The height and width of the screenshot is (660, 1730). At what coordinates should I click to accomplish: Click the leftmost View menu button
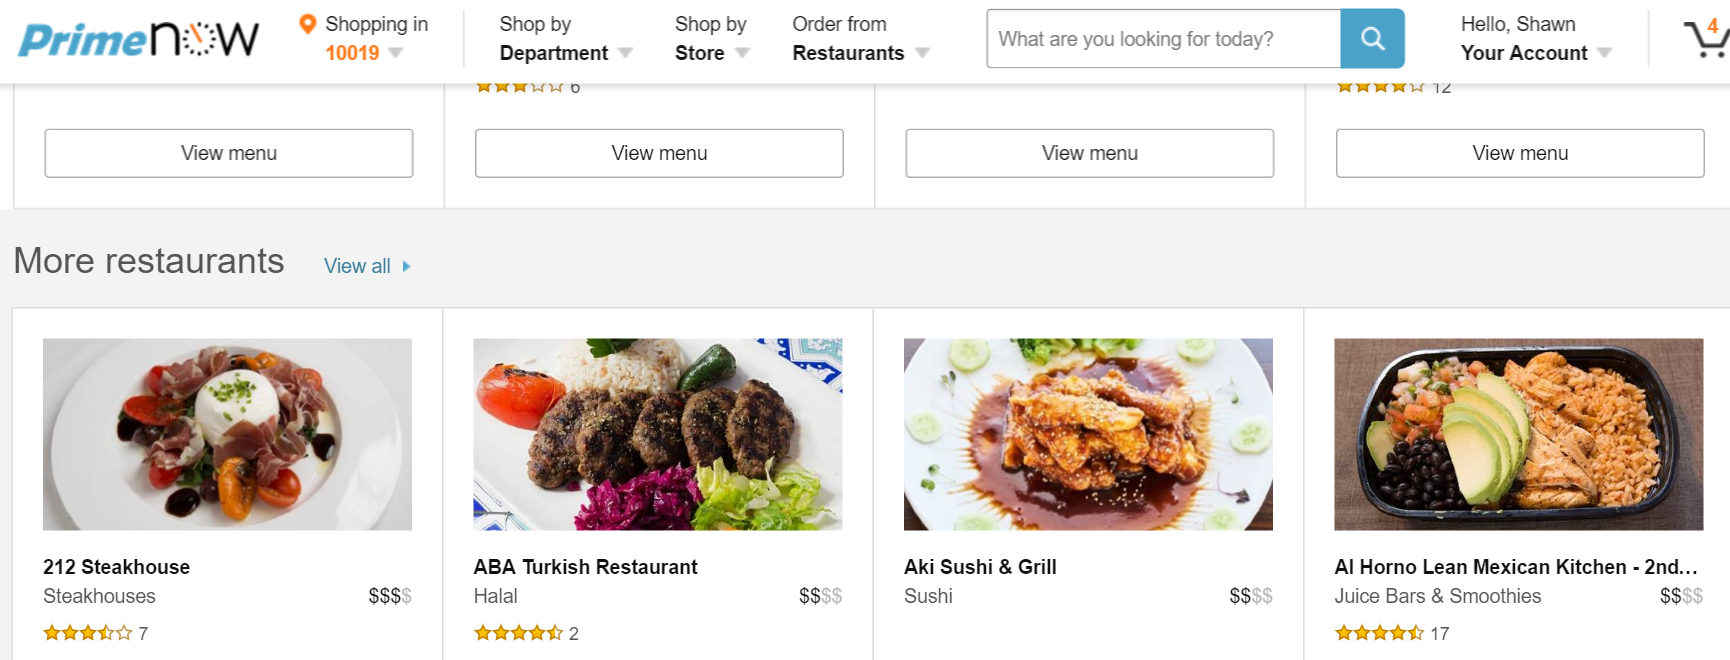click(x=228, y=153)
